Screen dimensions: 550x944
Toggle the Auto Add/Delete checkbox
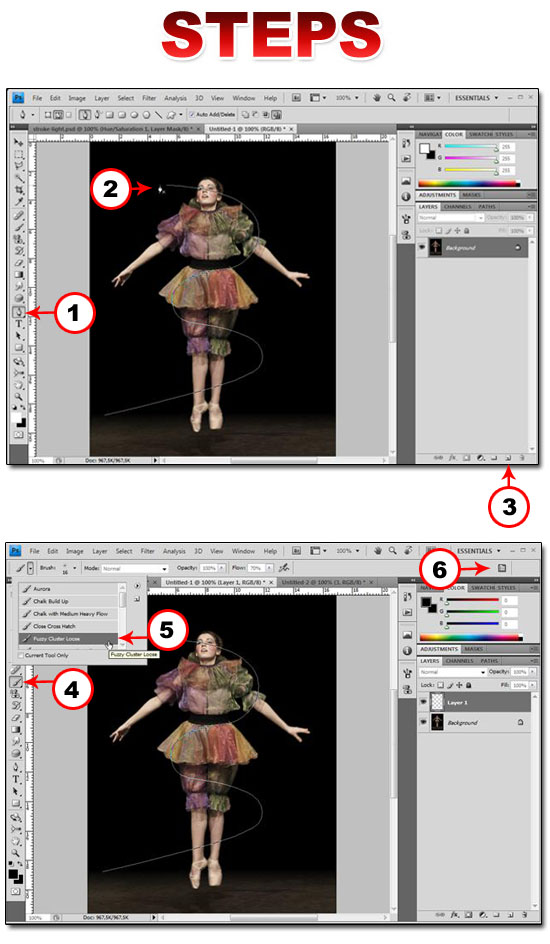(191, 114)
